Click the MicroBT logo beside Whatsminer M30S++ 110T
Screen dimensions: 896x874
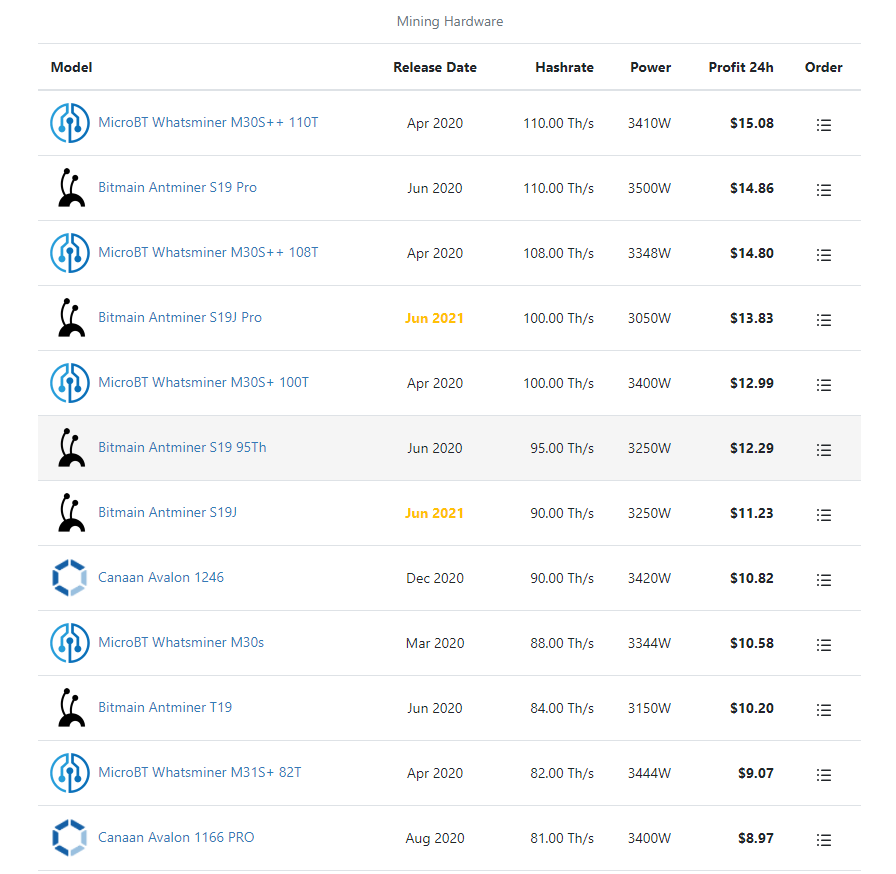[x=70, y=123]
